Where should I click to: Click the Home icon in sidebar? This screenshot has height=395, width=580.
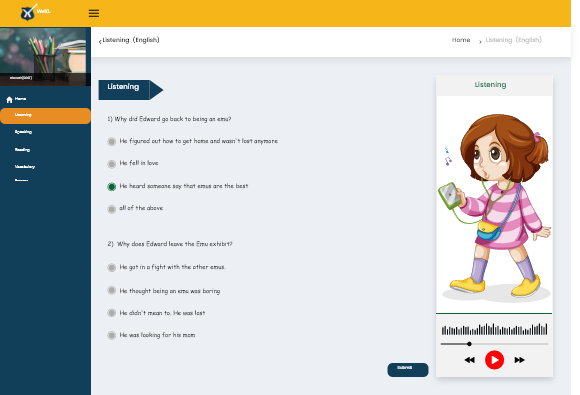10,99
